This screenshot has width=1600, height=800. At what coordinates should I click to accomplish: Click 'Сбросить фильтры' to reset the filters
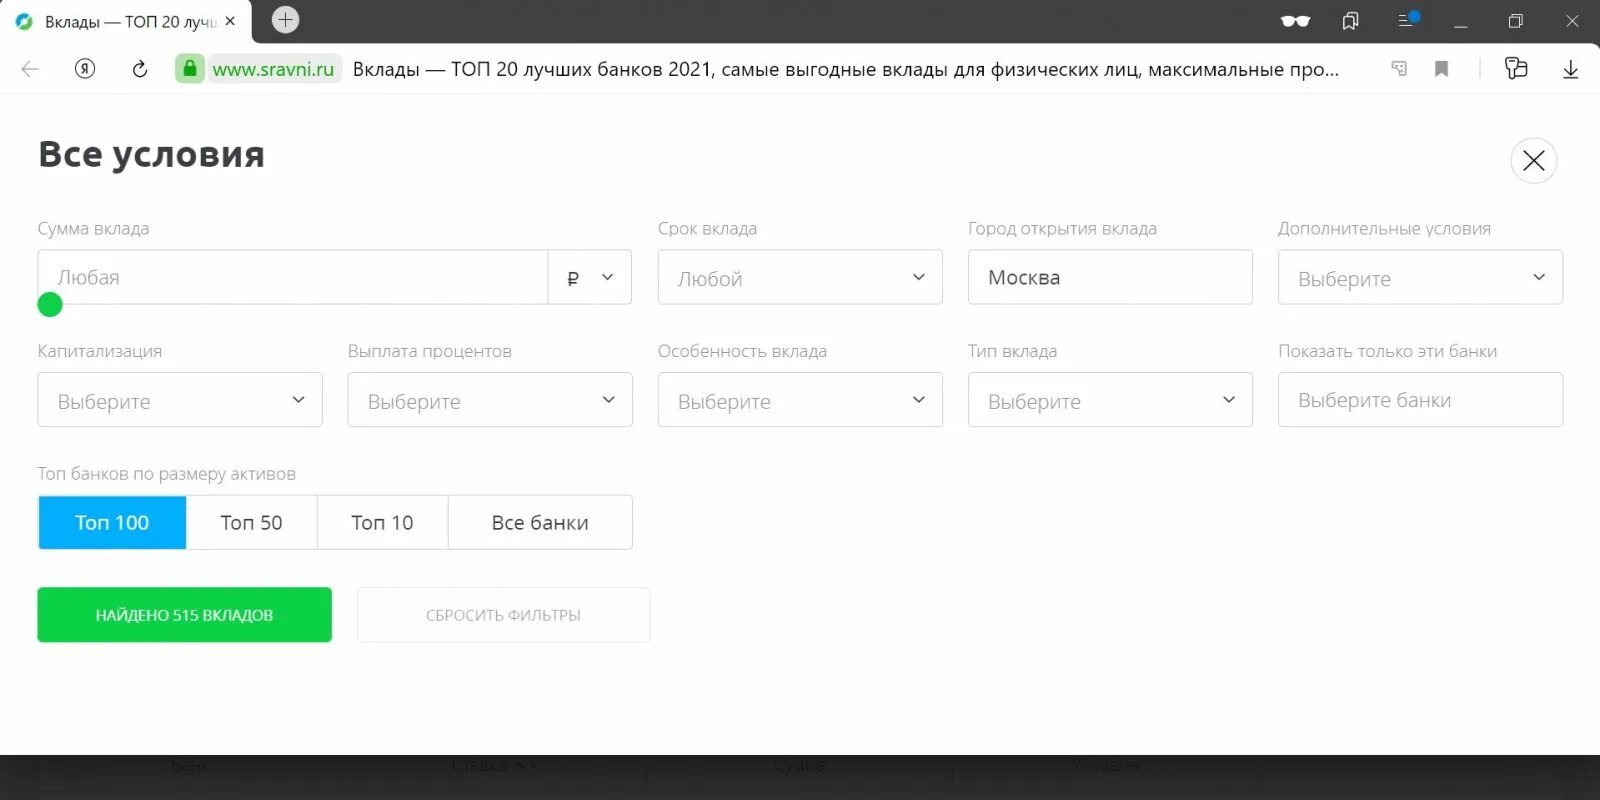point(503,614)
